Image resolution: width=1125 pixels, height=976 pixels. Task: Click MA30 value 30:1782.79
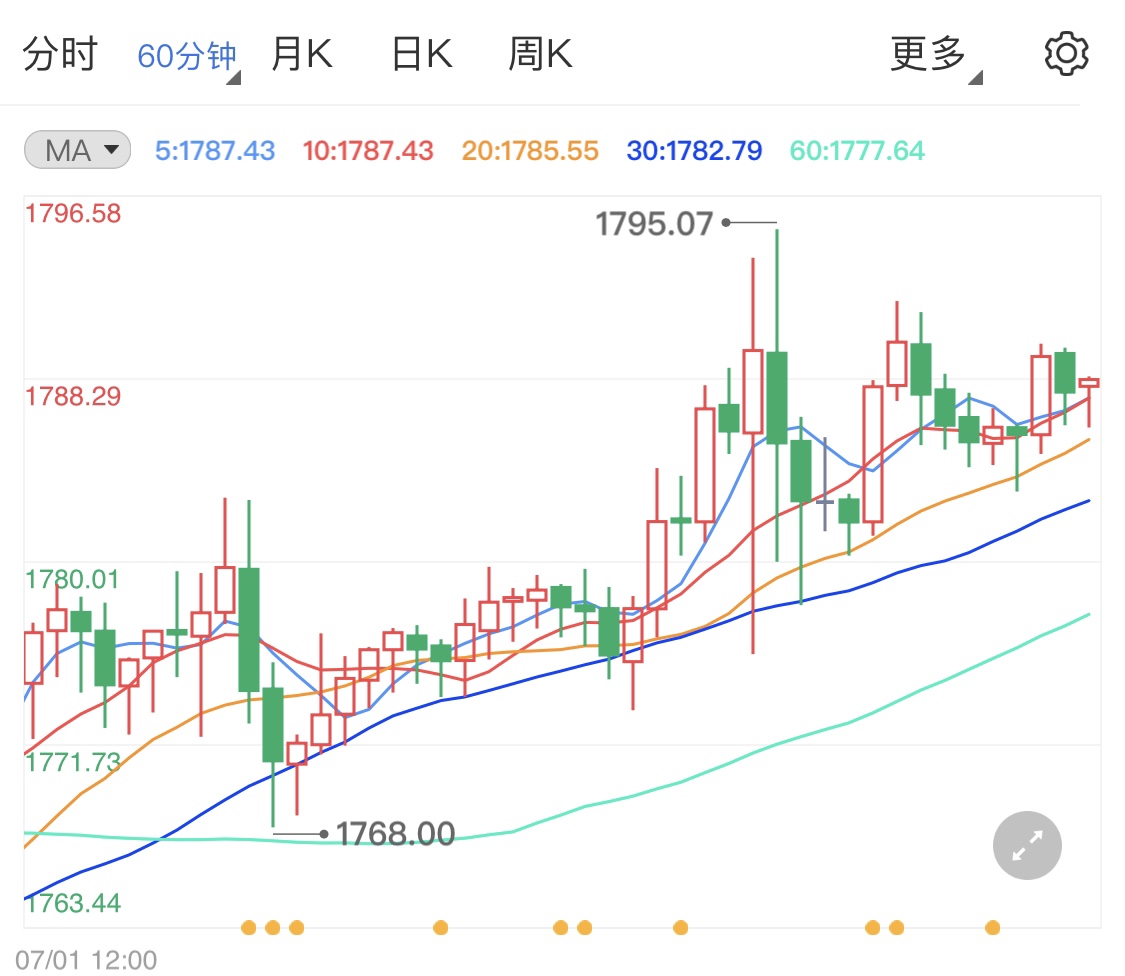pyautogui.click(x=694, y=151)
